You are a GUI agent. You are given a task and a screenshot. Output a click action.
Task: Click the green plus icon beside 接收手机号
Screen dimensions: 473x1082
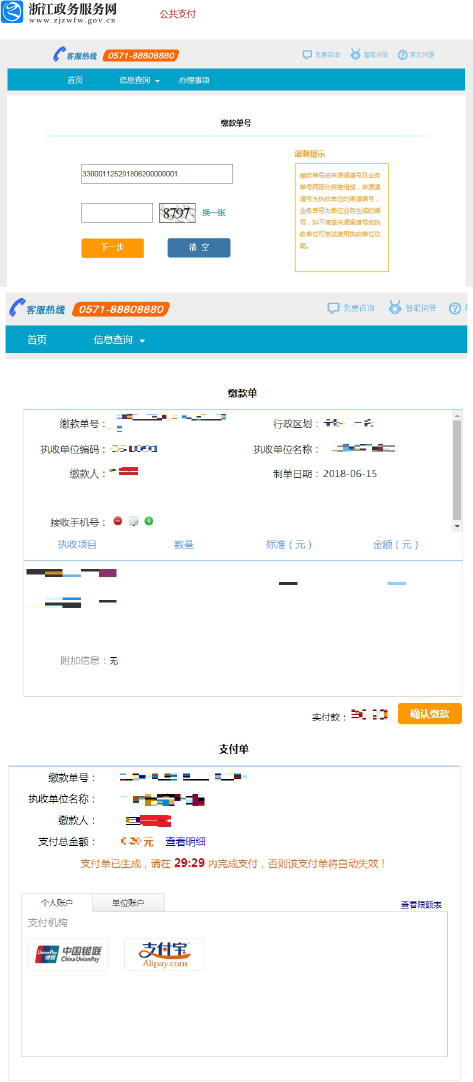pos(148,521)
